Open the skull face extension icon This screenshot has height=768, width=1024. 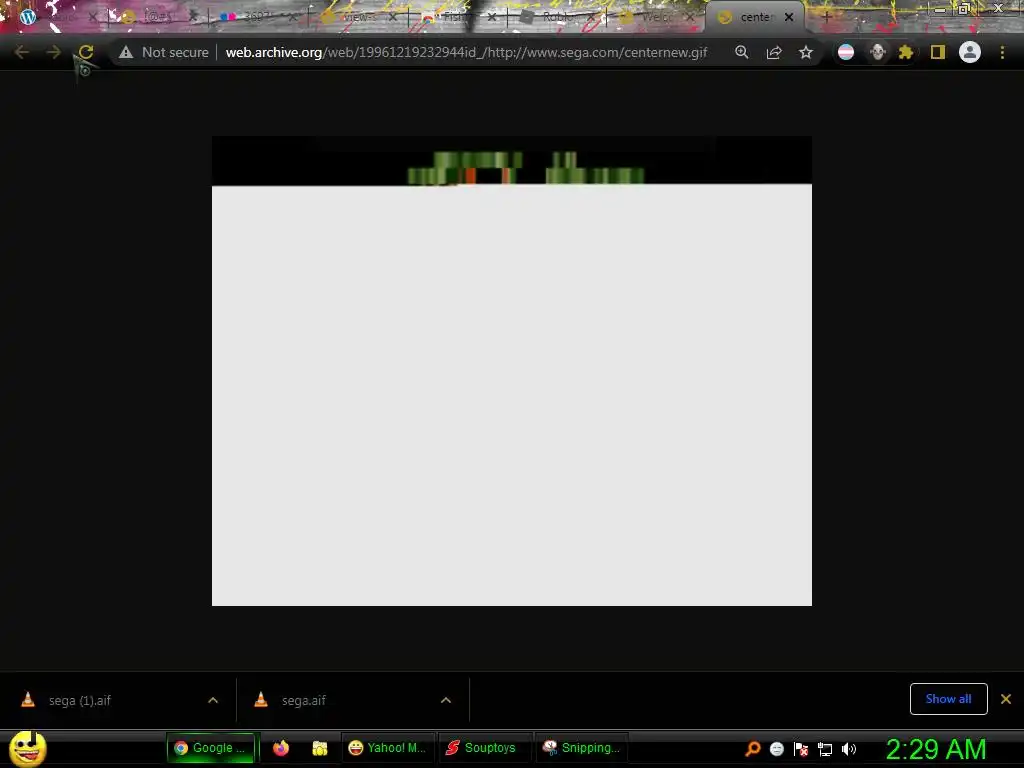point(878,52)
